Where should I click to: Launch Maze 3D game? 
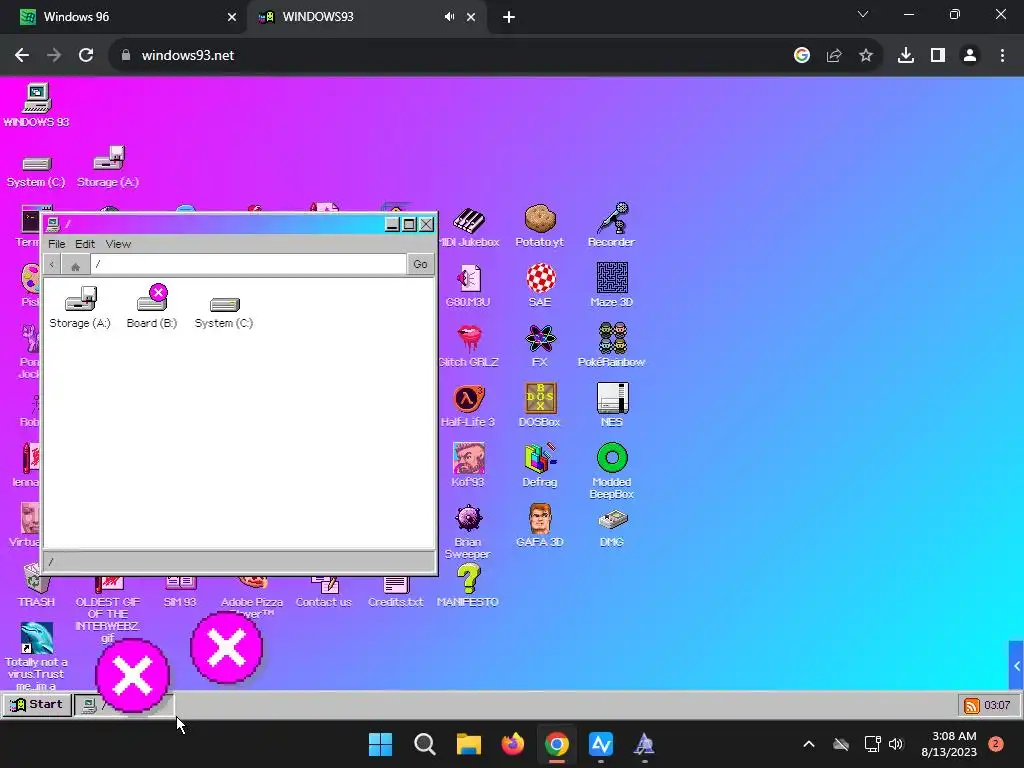coord(612,285)
